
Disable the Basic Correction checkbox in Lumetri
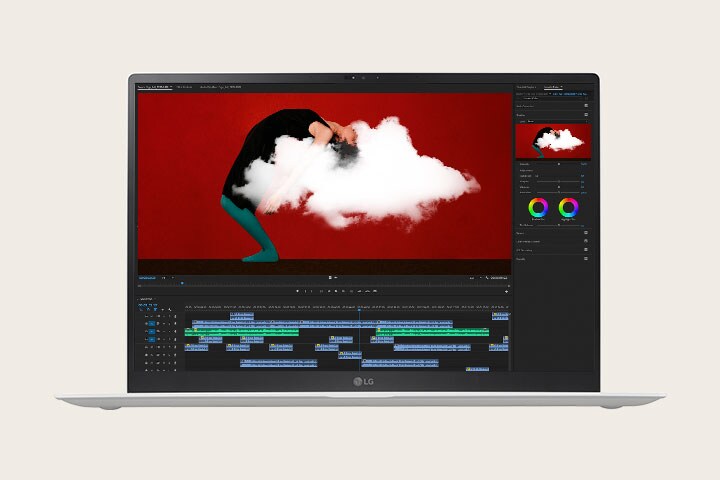[x=586, y=105]
